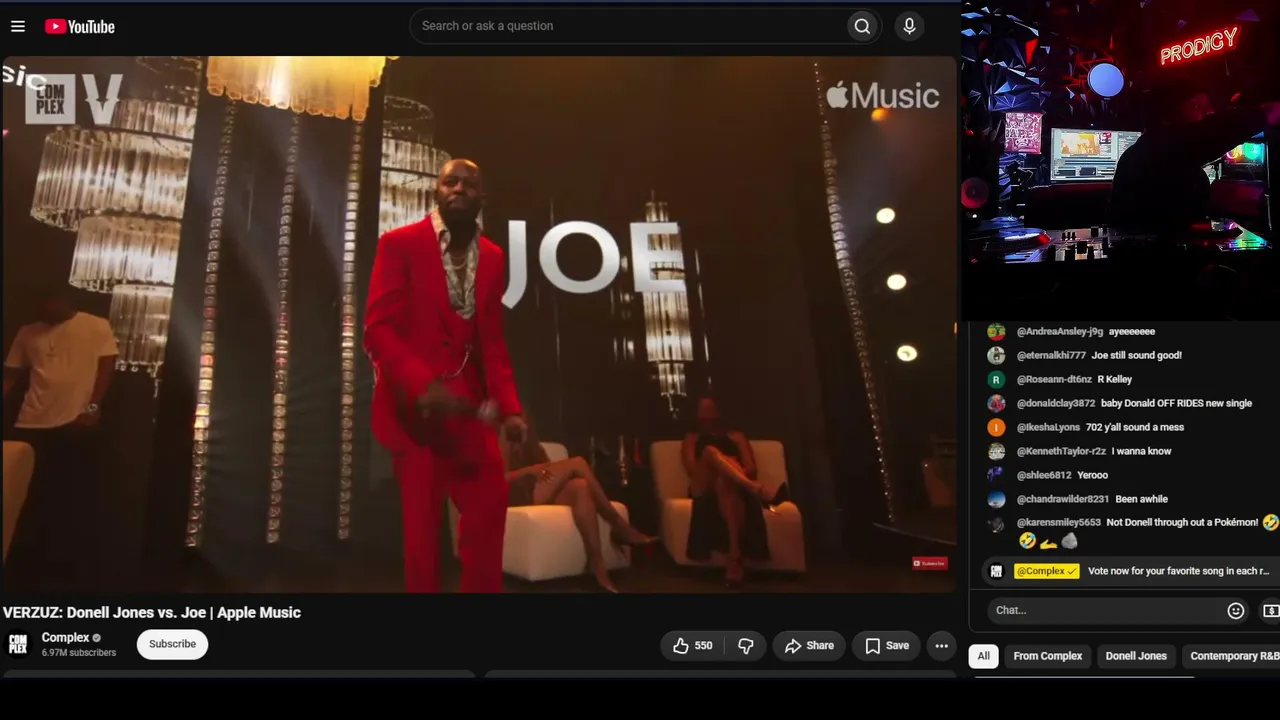The width and height of the screenshot is (1280, 720).
Task: Dislike the VERZUZ video
Action: click(x=746, y=646)
